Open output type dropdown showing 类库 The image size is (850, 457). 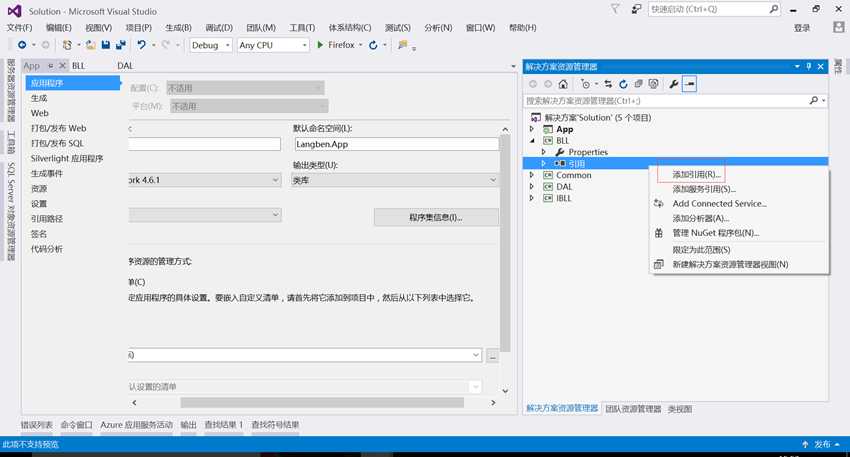pyautogui.click(x=395, y=180)
